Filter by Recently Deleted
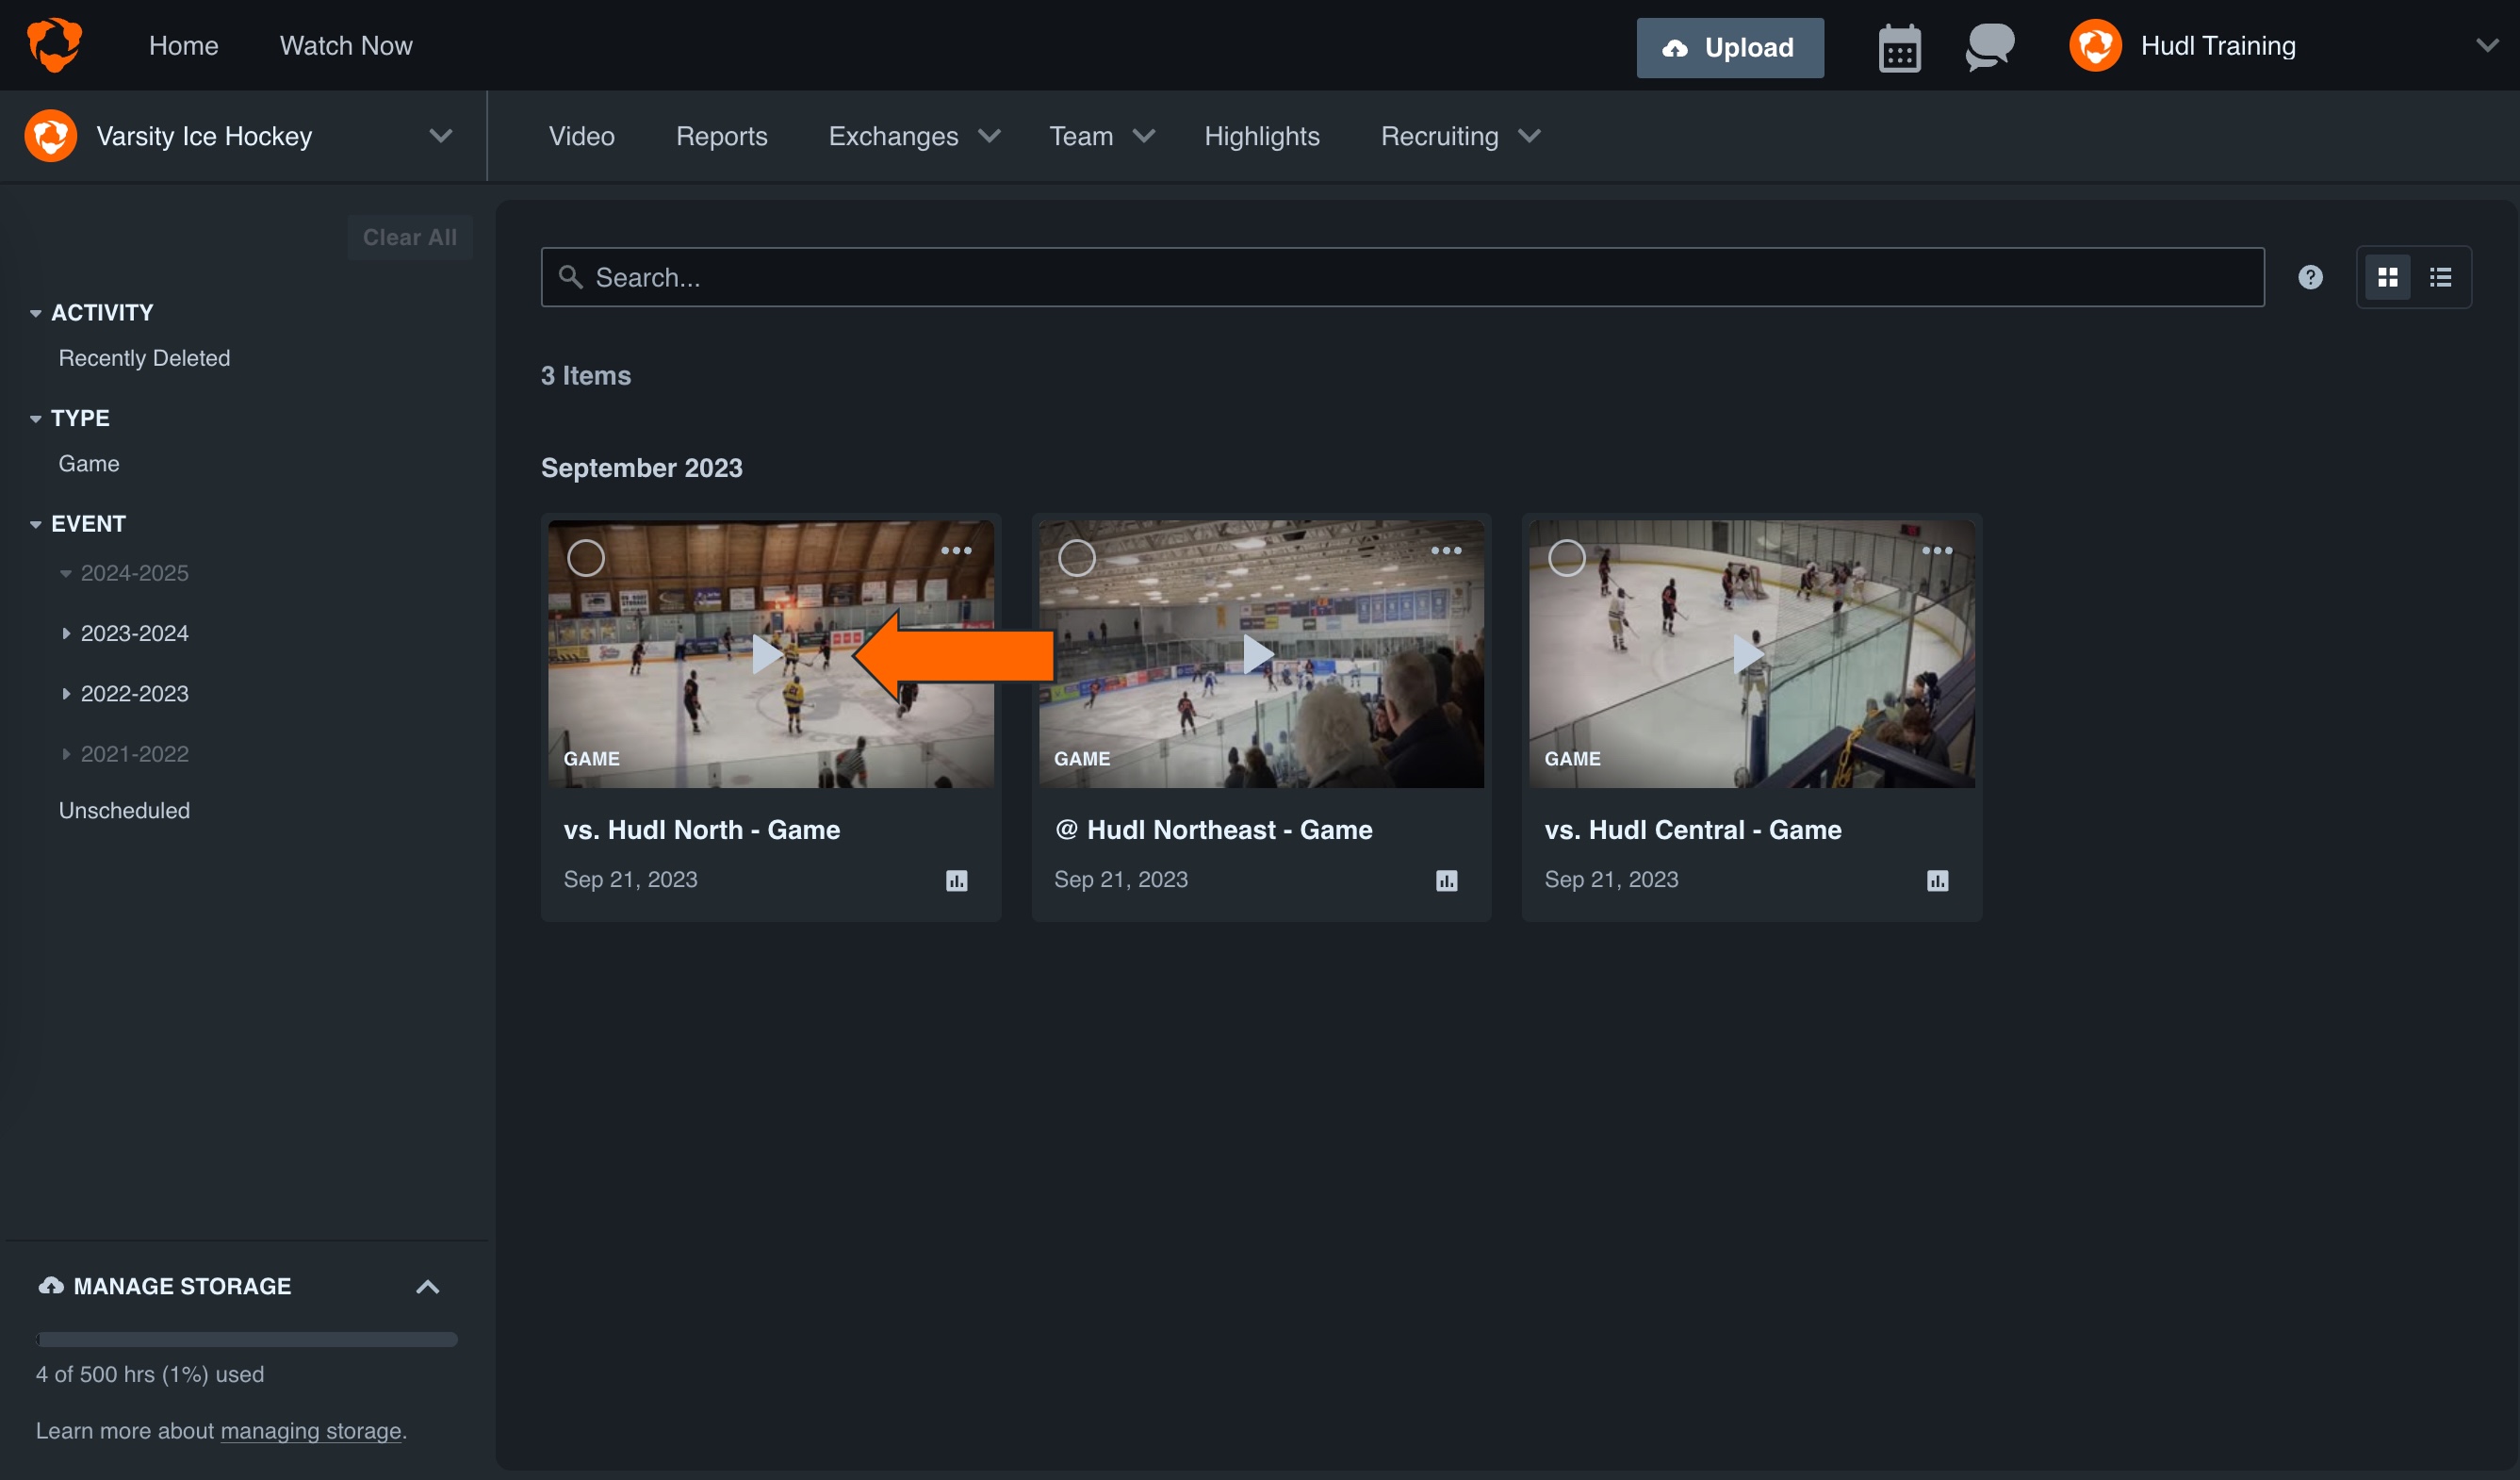 (x=144, y=358)
